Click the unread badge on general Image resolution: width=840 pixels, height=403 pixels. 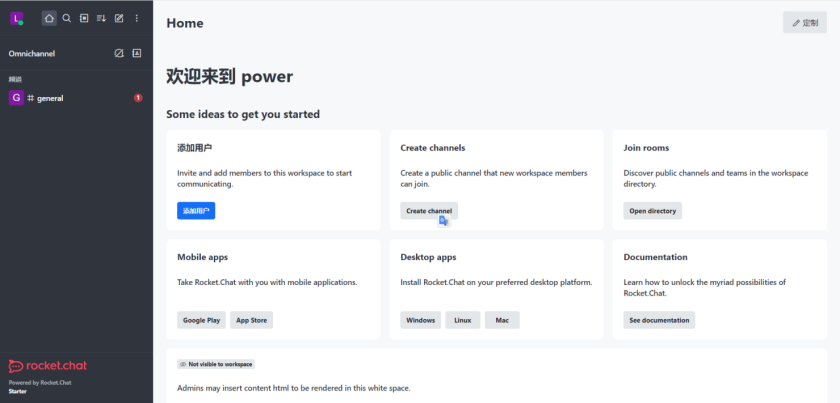pyautogui.click(x=138, y=98)
